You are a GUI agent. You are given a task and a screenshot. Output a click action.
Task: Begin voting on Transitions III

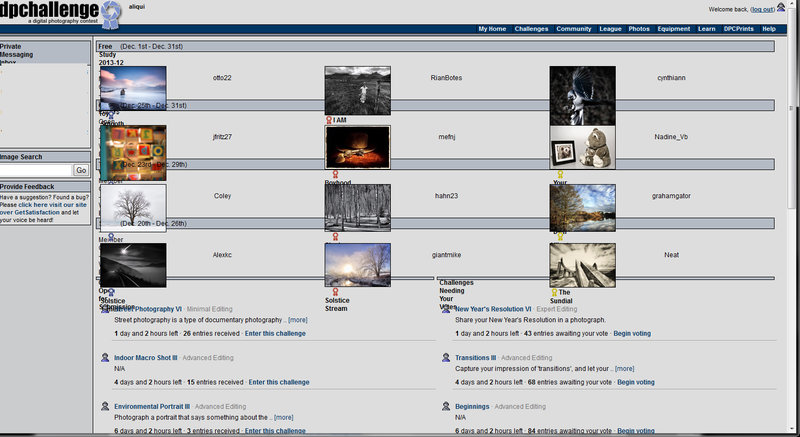(636, 382)
